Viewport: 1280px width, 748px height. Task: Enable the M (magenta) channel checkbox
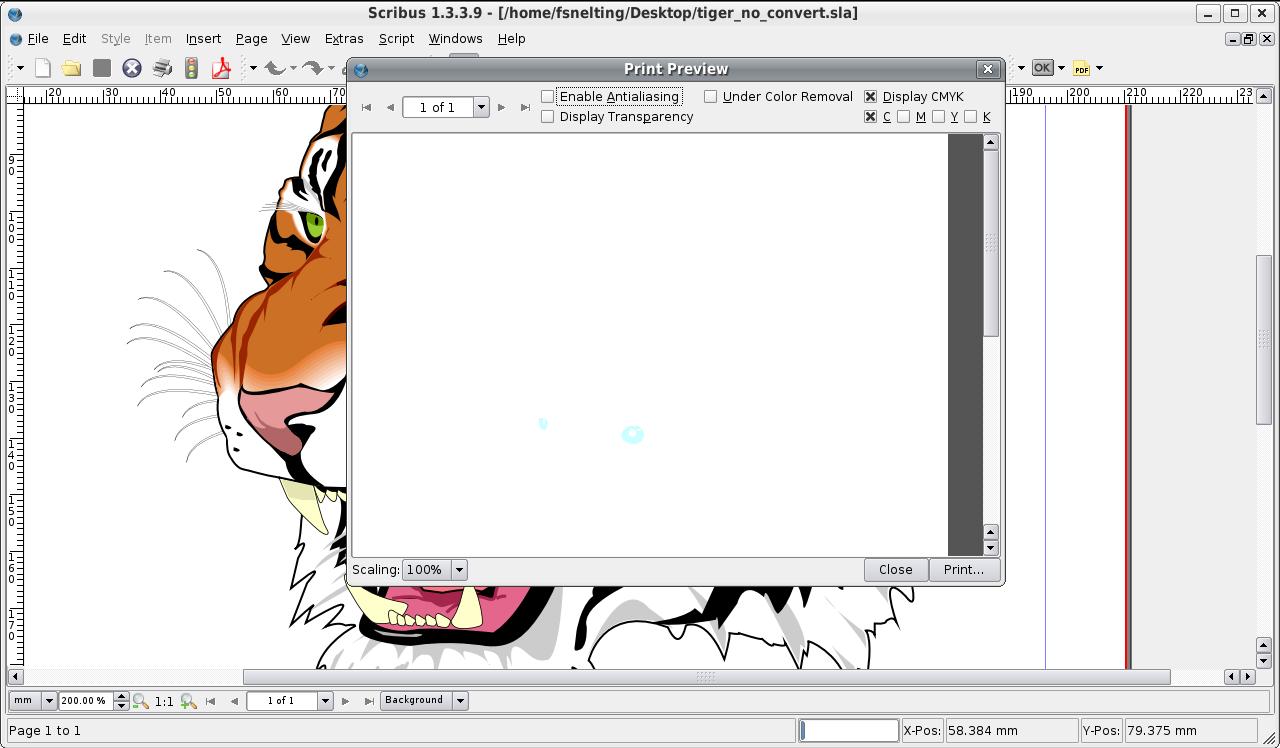tap(903, 116)
